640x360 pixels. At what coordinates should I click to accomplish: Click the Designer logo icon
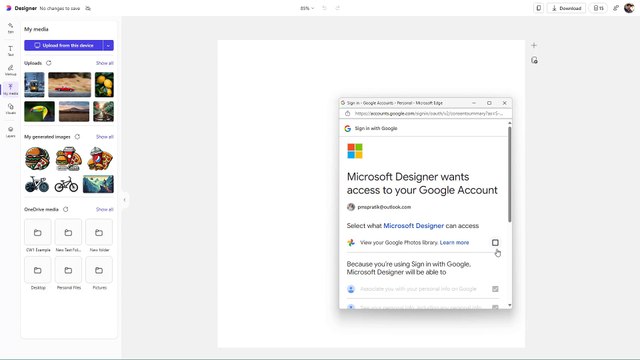[9, 8]
